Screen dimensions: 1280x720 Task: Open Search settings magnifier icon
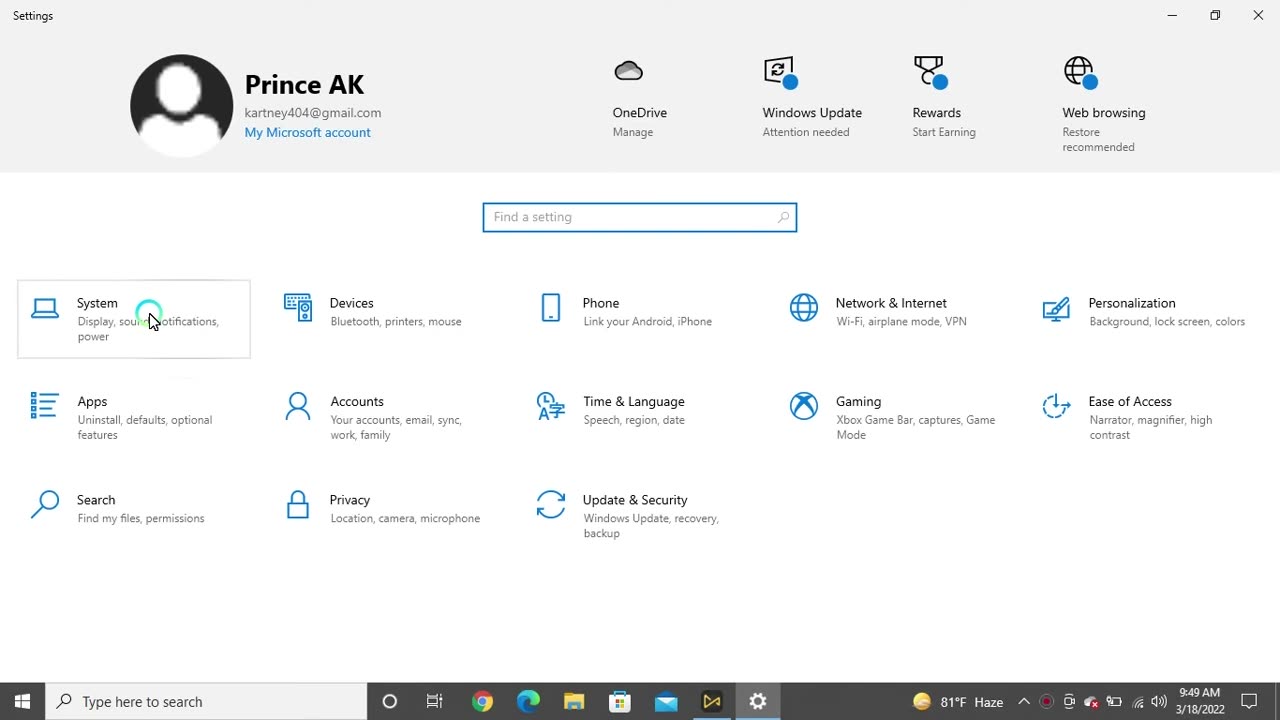44,504
